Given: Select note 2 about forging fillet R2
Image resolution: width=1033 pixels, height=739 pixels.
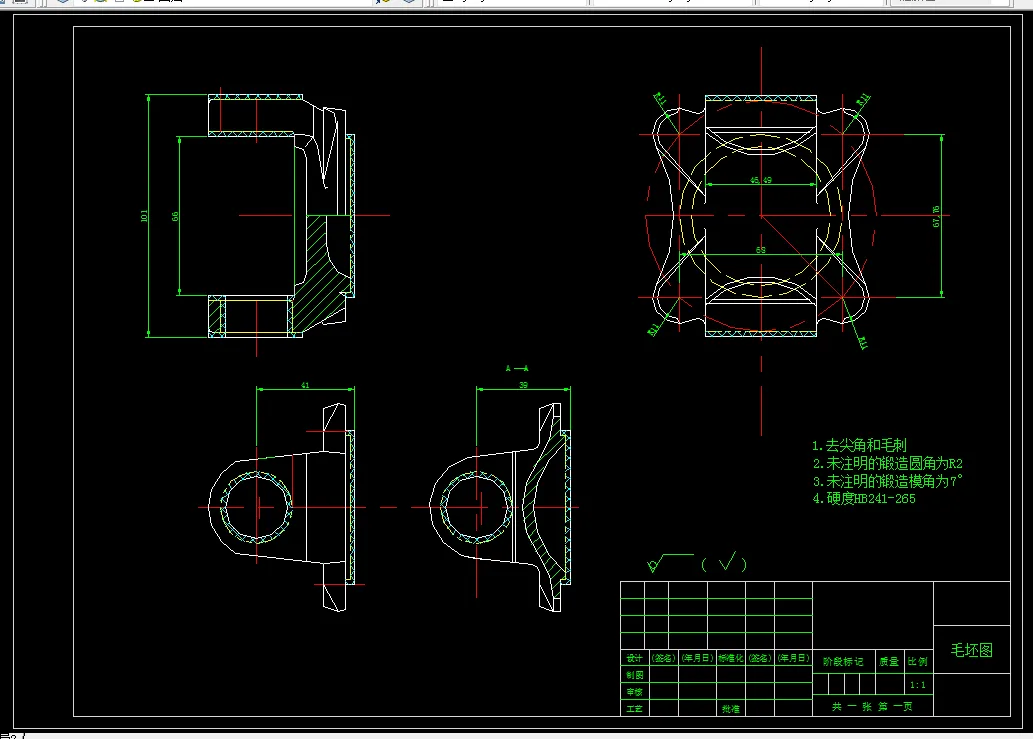Looking at the screenshot, I should (887, 464).
